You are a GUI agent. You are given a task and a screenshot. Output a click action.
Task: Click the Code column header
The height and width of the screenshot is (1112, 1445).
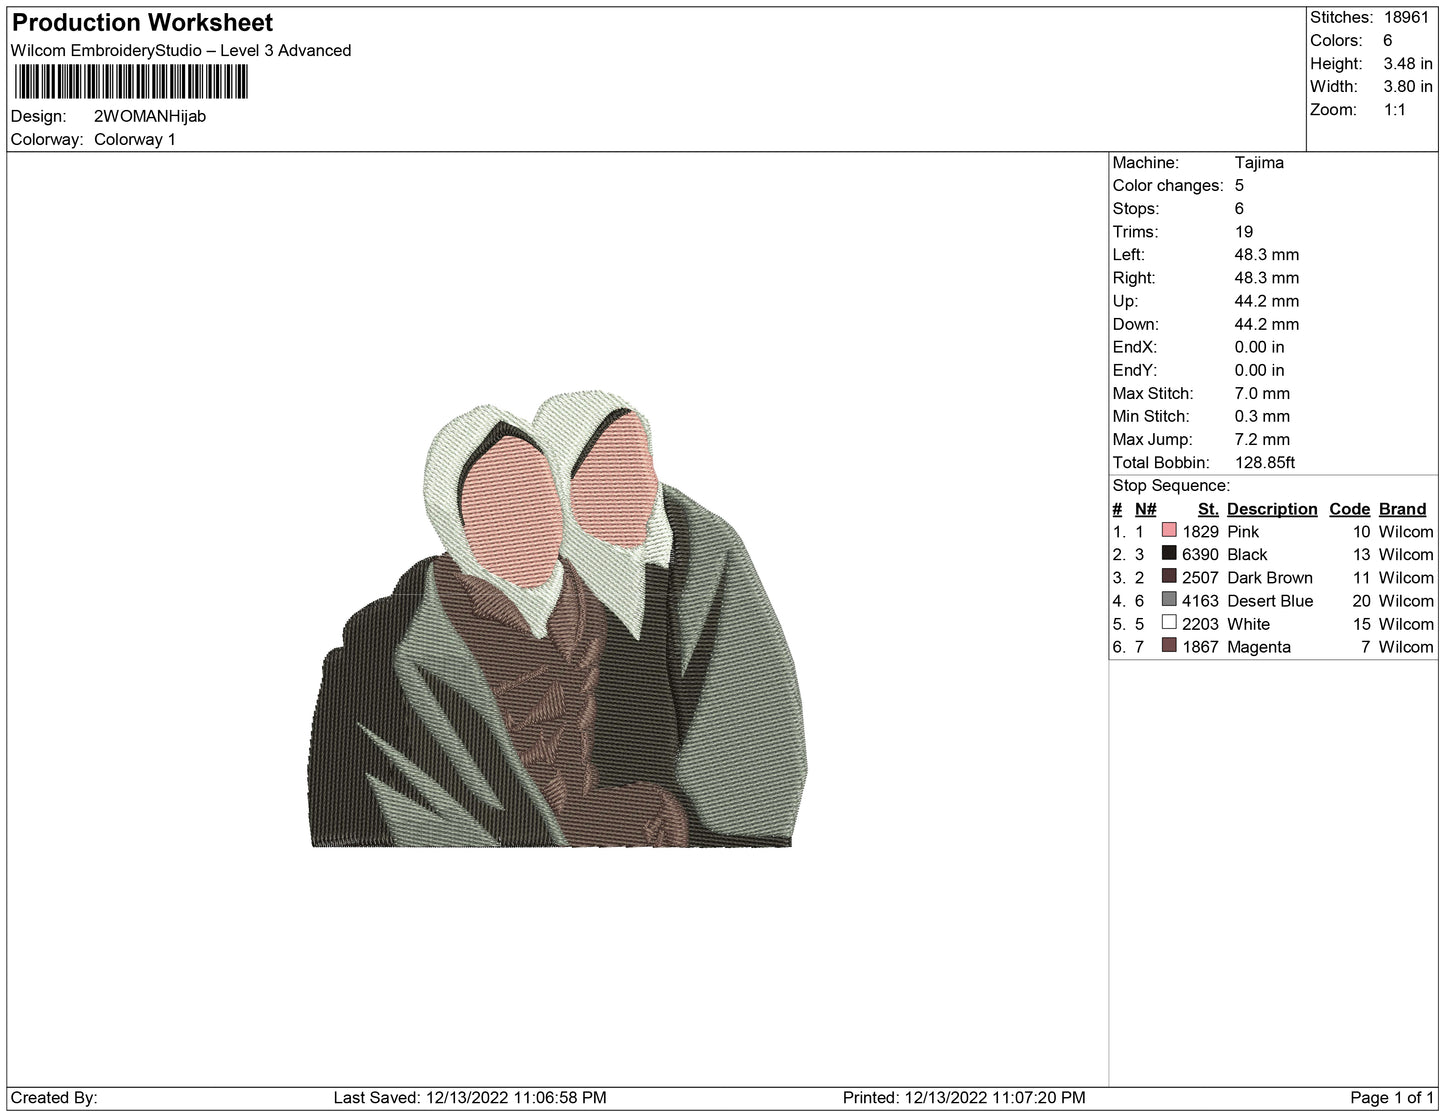[1349, 508]
